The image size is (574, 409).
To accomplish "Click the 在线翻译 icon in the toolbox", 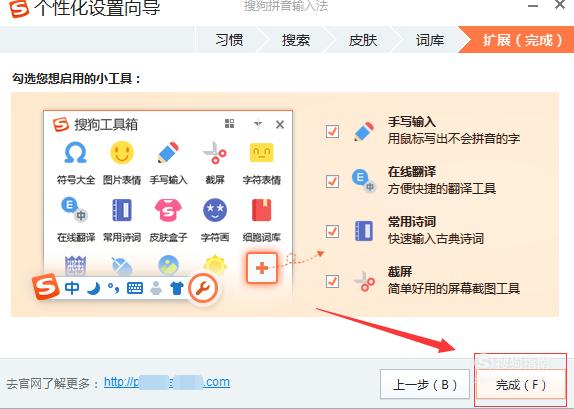I will point(74,209).
